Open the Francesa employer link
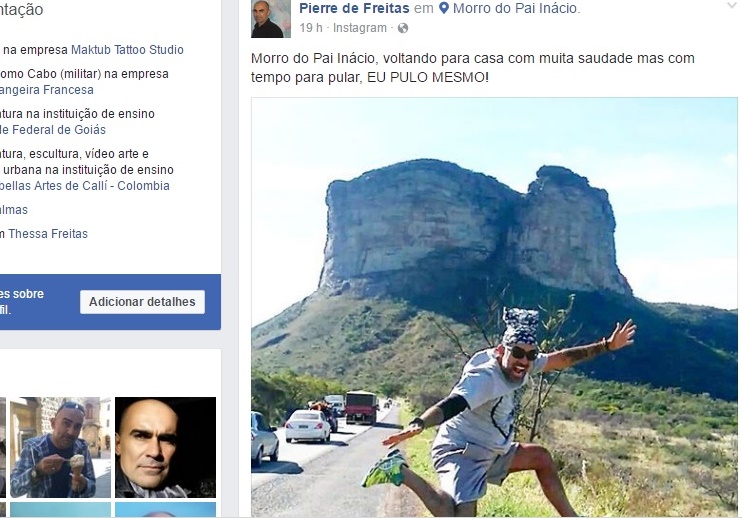The image size is (742, 518). coord(46,90)
